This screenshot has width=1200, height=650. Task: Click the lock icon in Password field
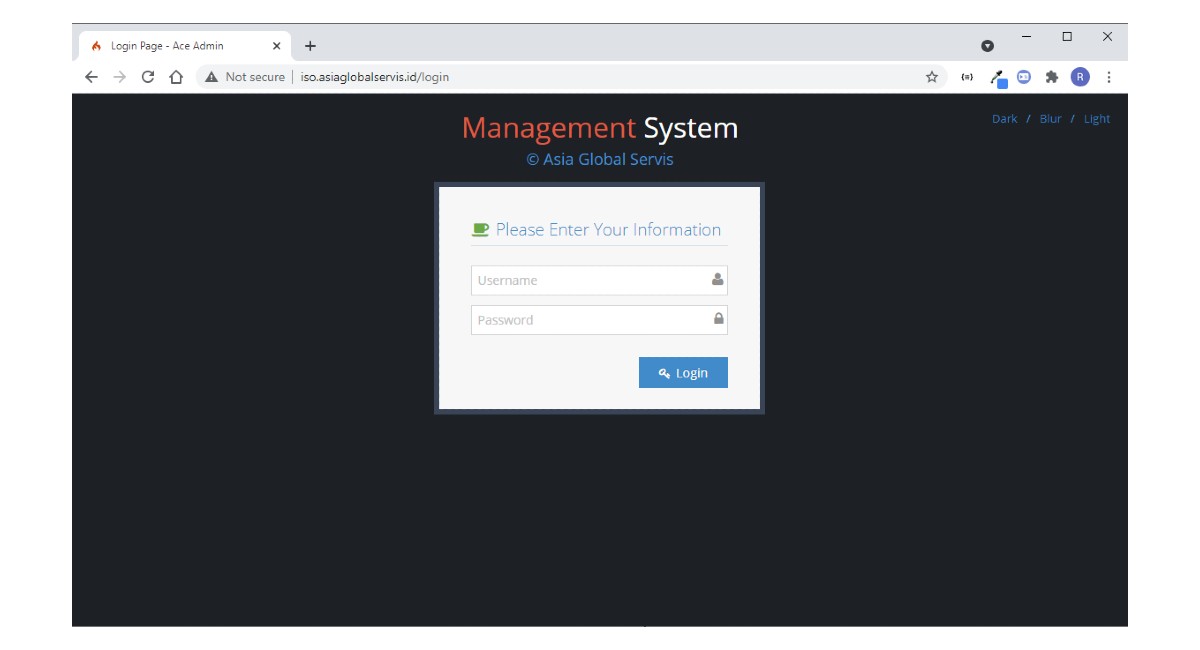coord(718,319)
